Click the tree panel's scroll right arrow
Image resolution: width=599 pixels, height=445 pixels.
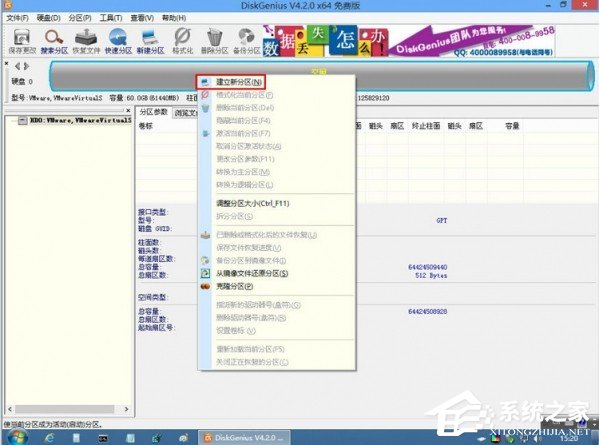tap(126, 409)
